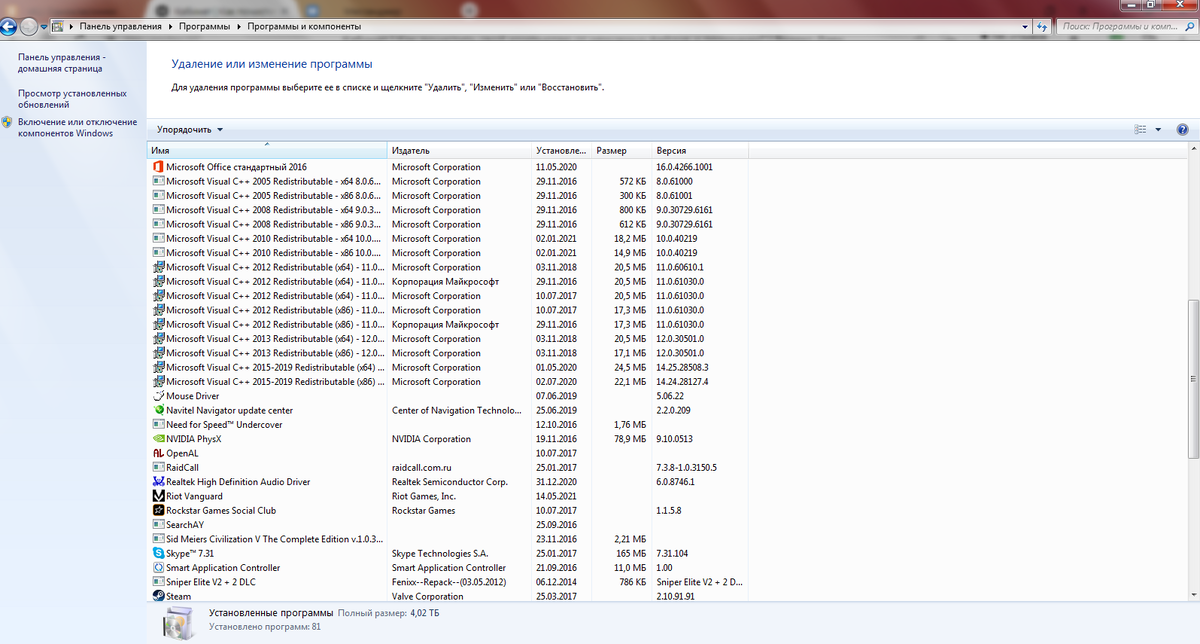Viewport: 1200px width, 644px height.
Task: Click version cell 14.25.28508.3
Action: [x=682, y=367]
